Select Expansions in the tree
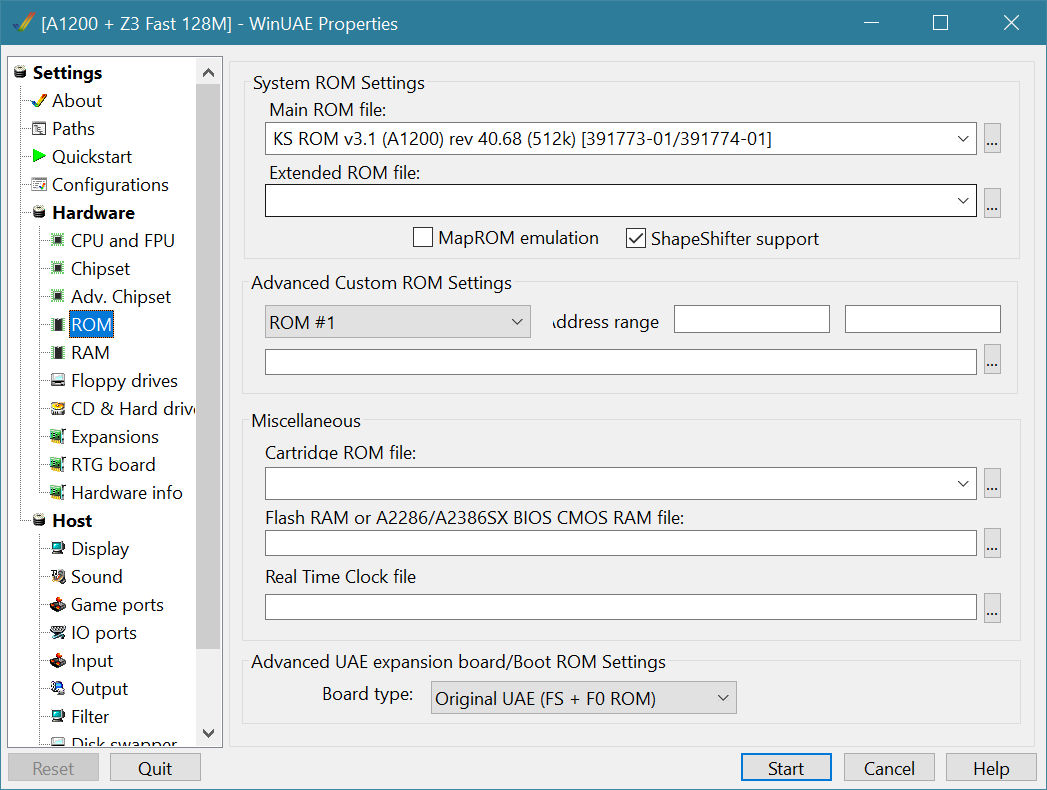The width and height of the screenshot is (1047, 790). pos(115,437)
